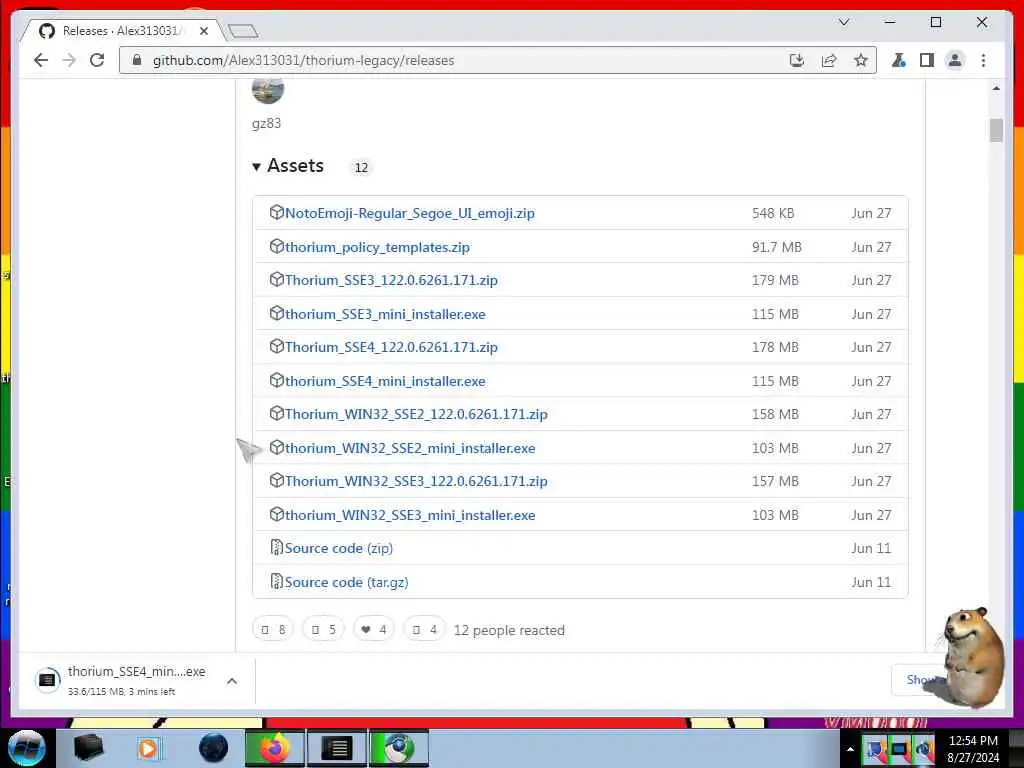Viewport: 1024px width, 768px height.
Task: Click the Show all downloads button
Action: (918, 680)
